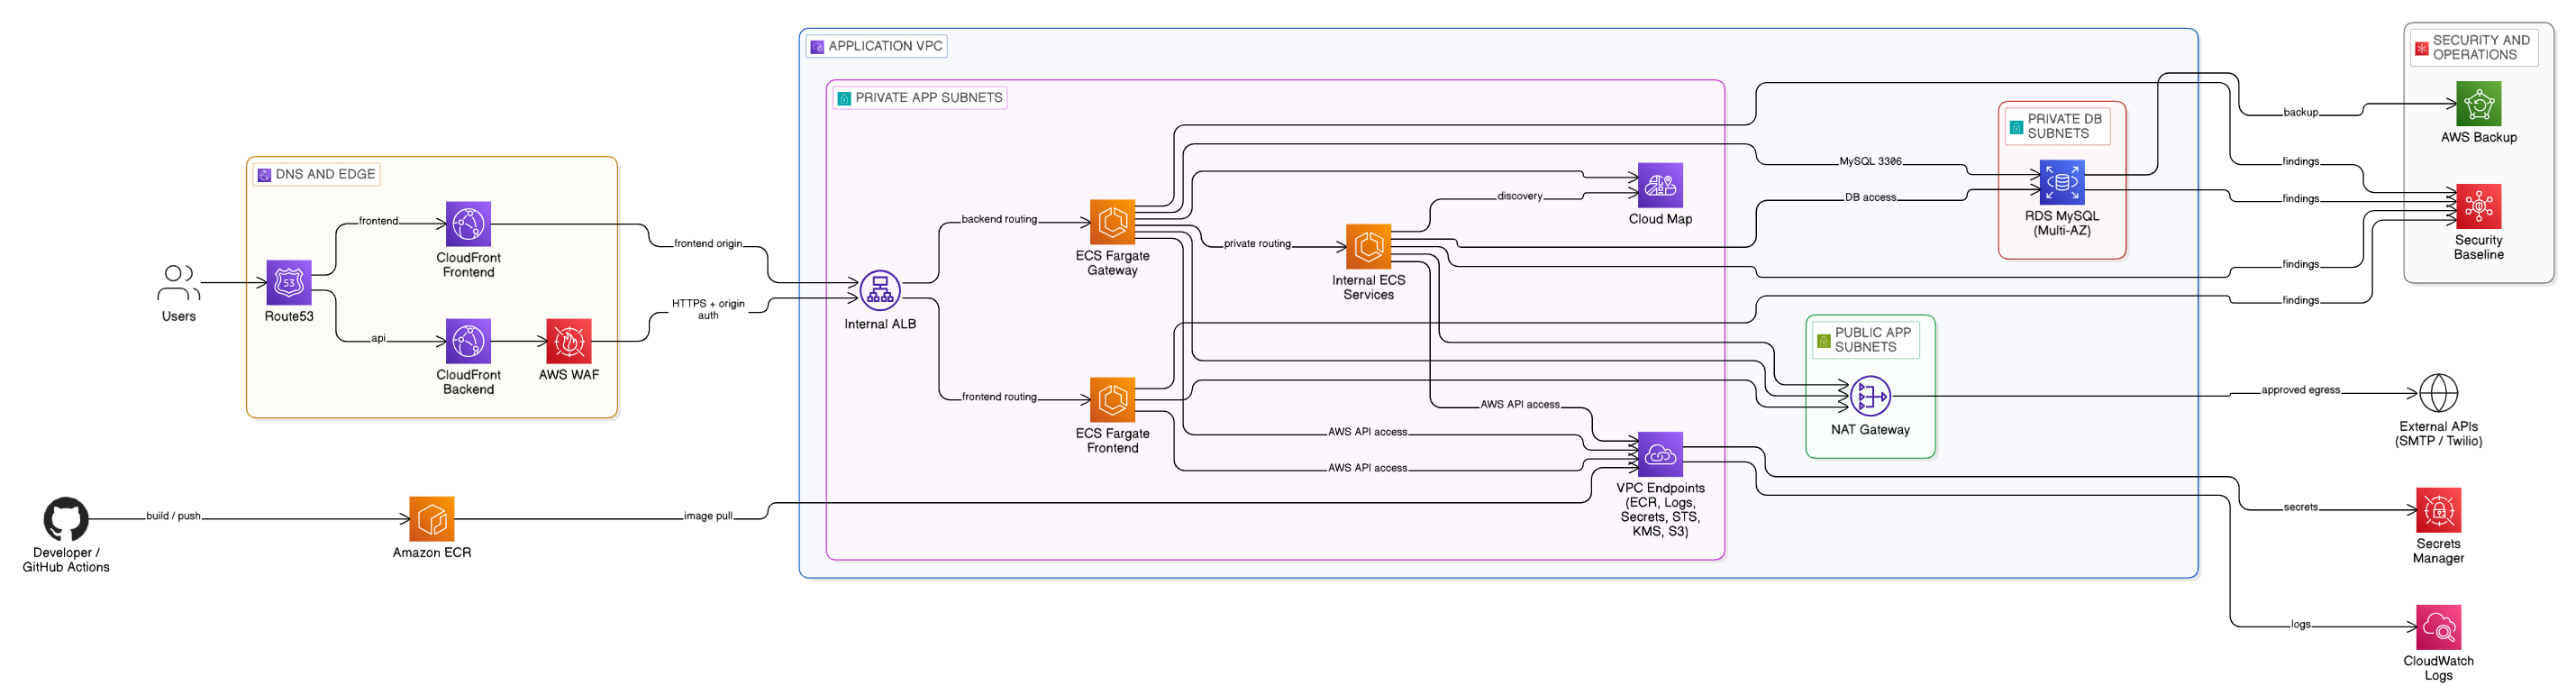
Task: Click the 'Developer / GitHub Actions' caption
Action: (x=66, y=560)
